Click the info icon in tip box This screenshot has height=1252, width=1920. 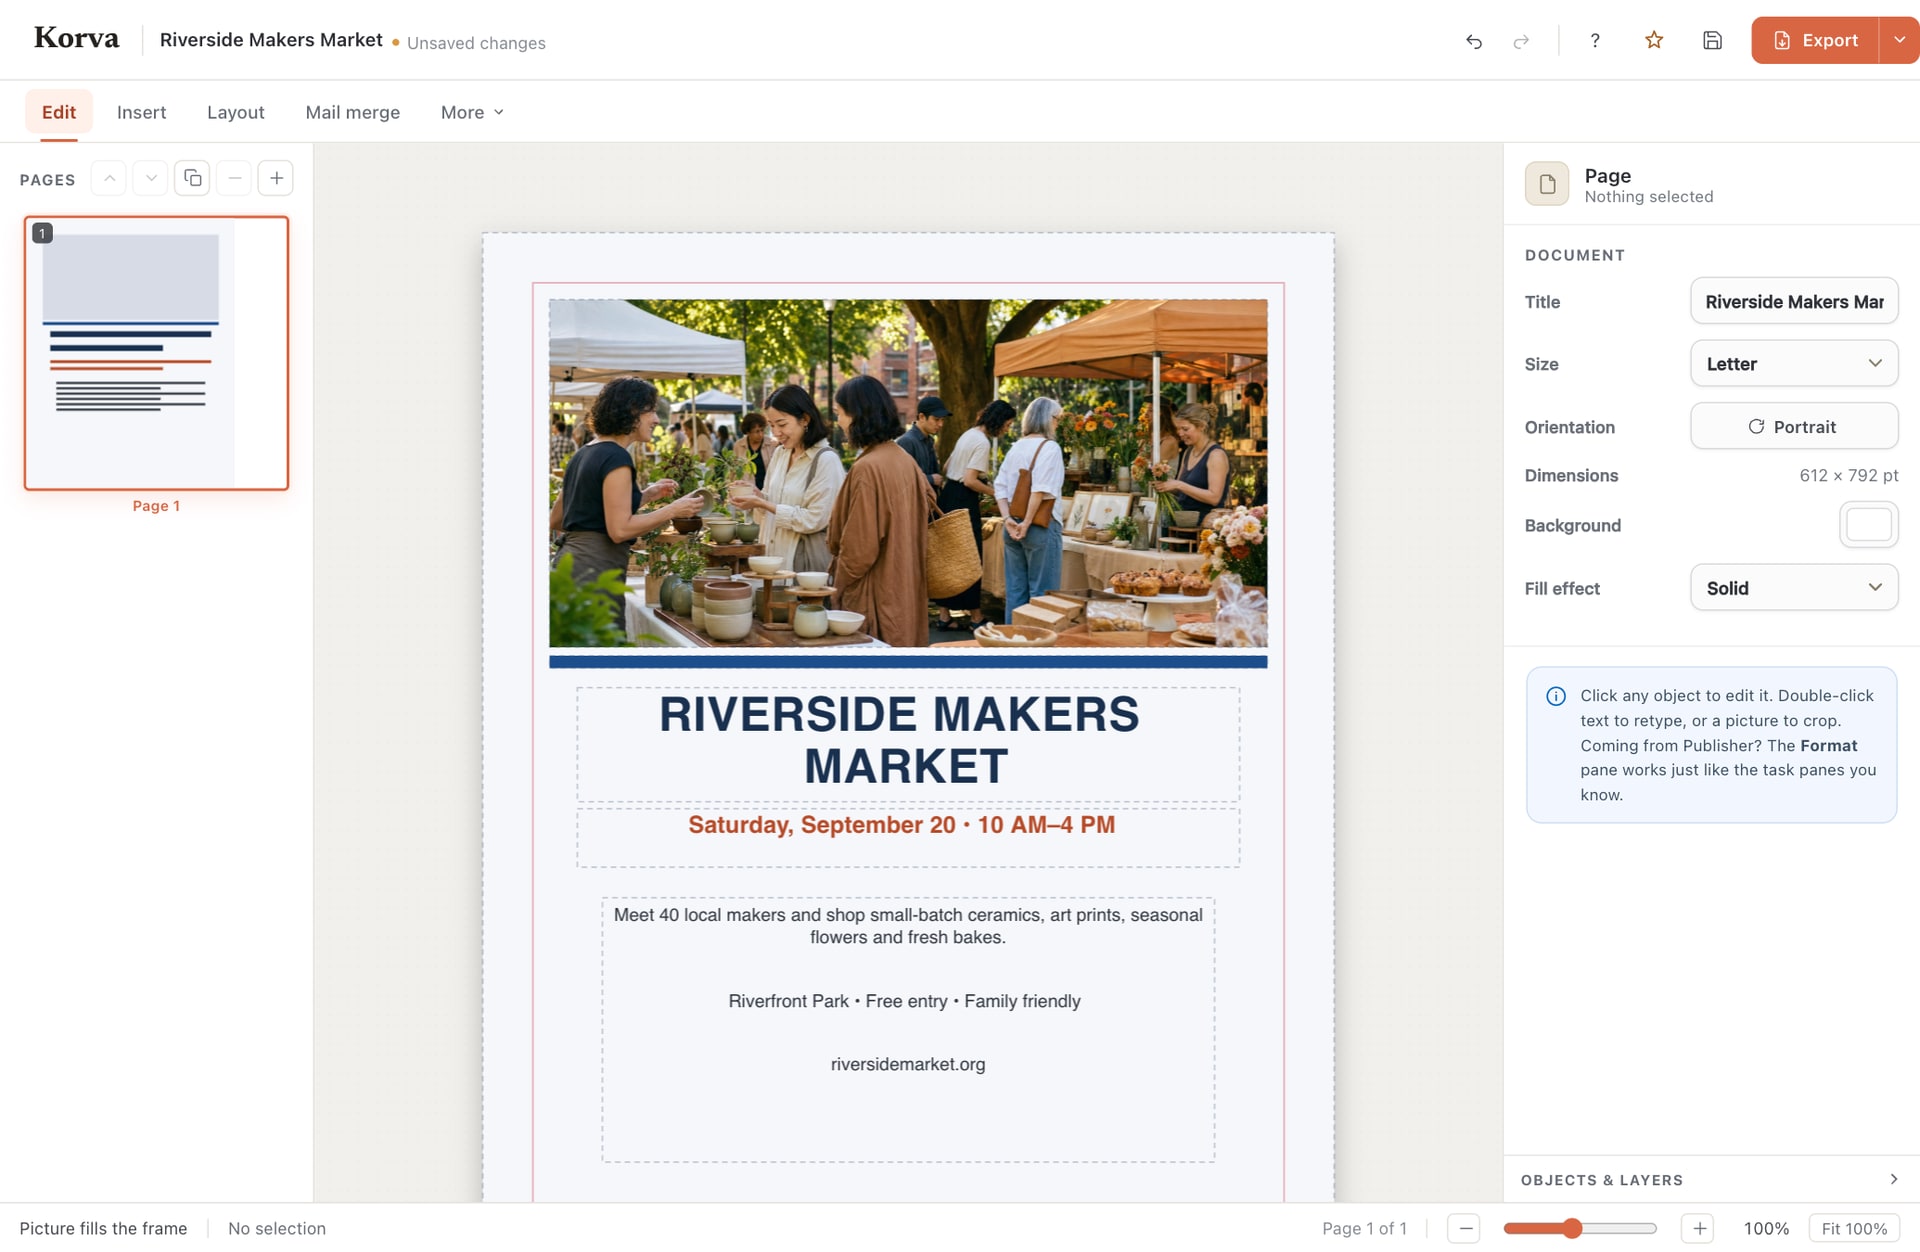click(x=1556, y=697)
